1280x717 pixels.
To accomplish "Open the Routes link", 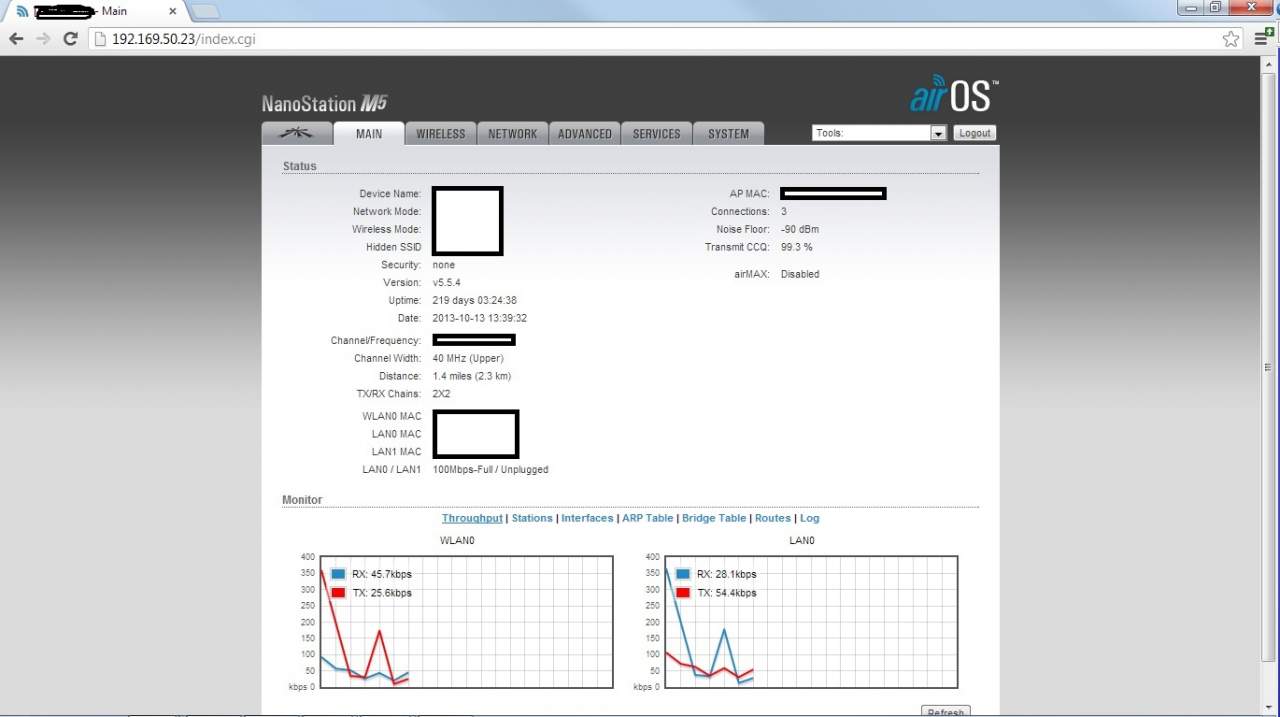I will (x=773, y=518).
